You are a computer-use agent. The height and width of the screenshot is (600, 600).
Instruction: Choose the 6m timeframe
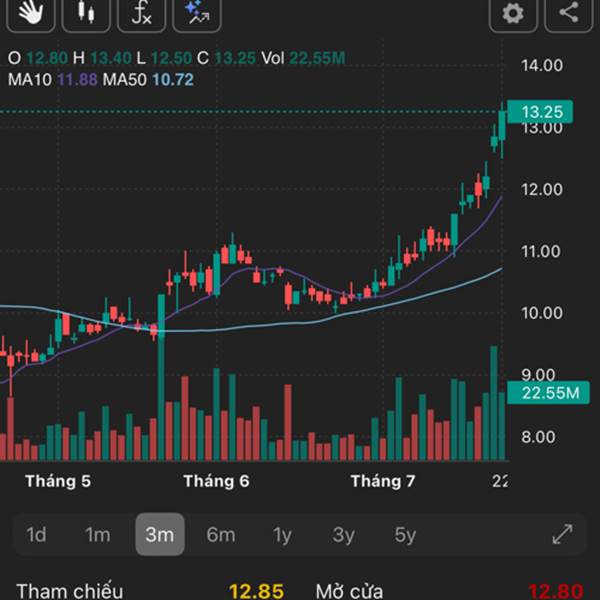pyautogui.click(x=221, y=535)
